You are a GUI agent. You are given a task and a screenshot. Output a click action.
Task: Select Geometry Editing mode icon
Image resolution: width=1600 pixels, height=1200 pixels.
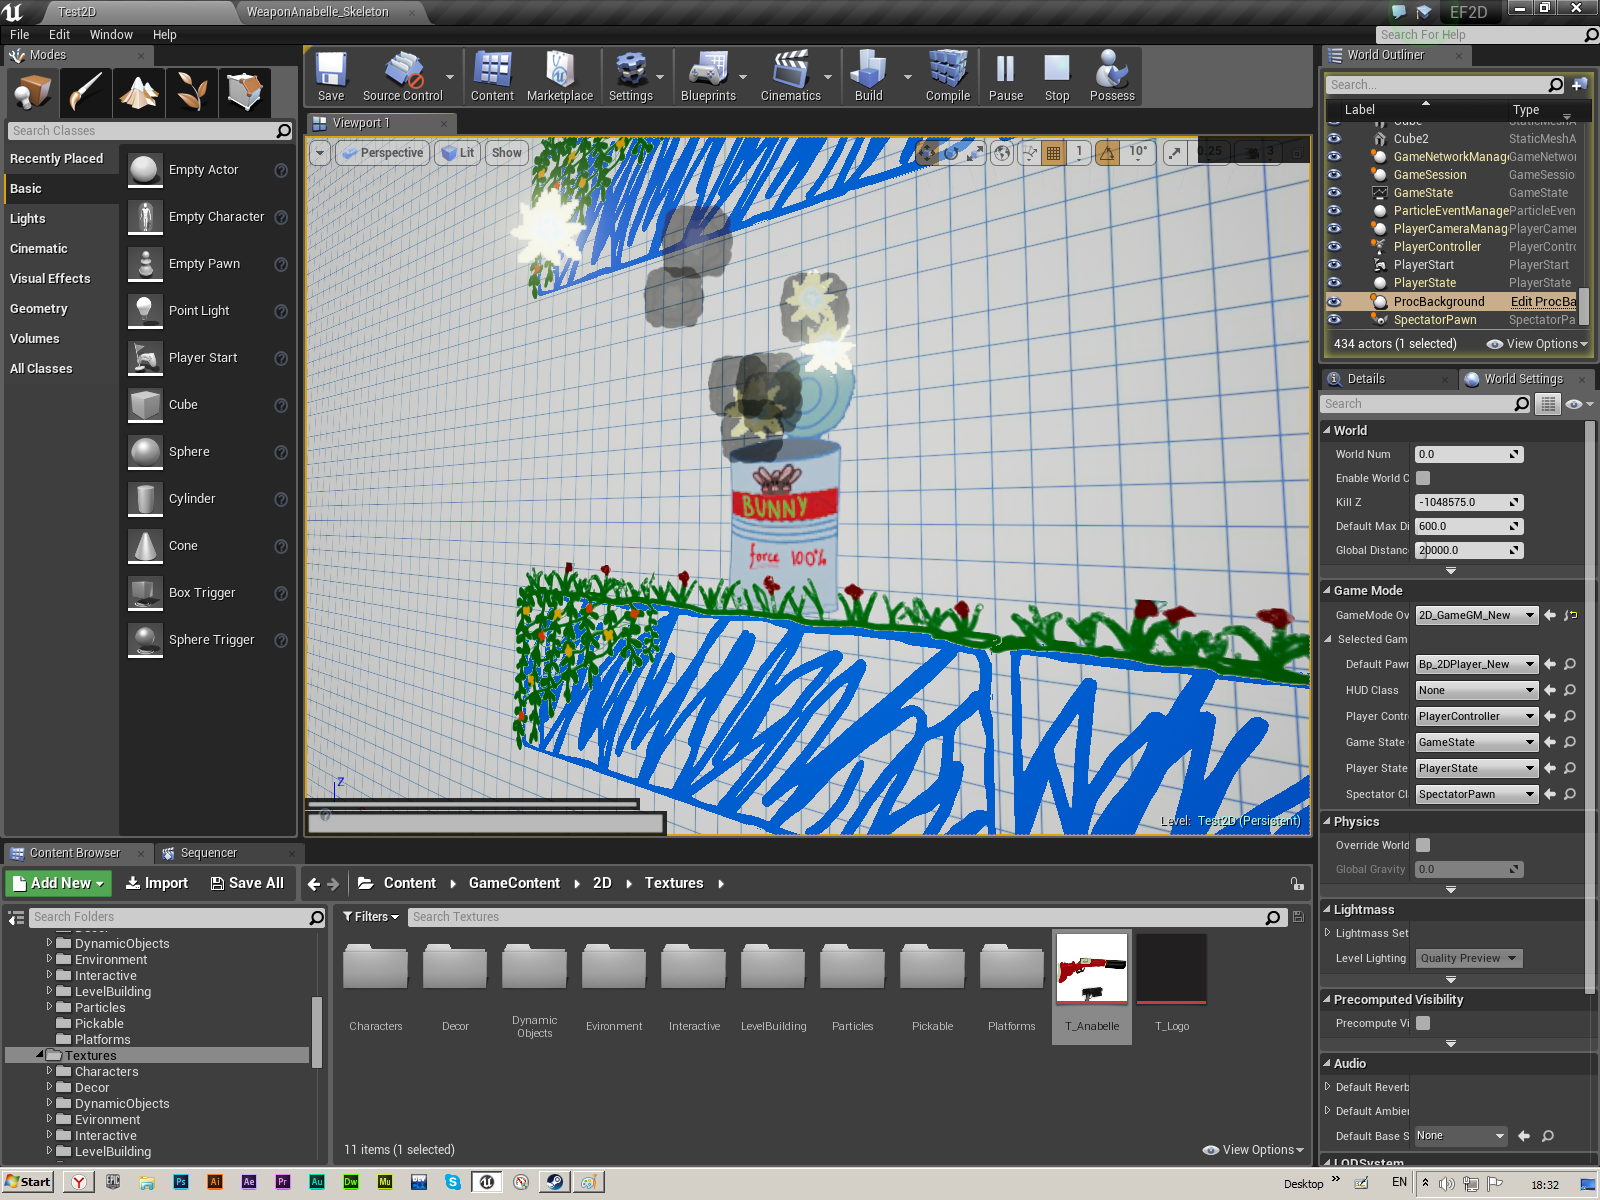pyautogui.click(x=244, y=92)
